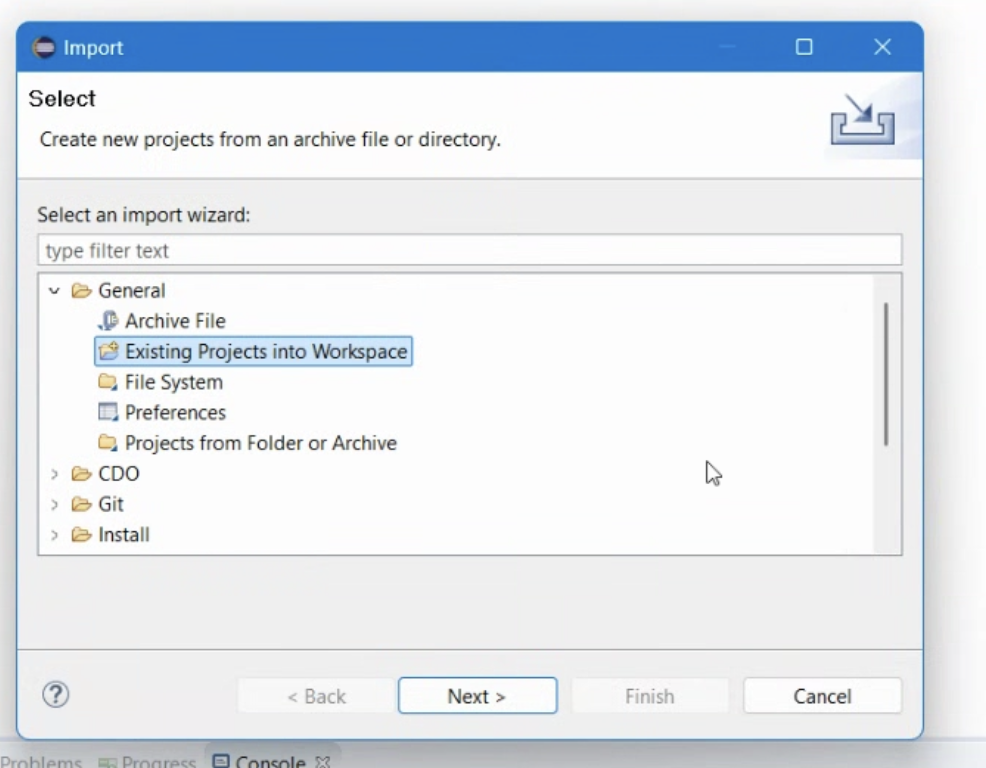
Task: Expand the Git category
Action: pos(54,504)
